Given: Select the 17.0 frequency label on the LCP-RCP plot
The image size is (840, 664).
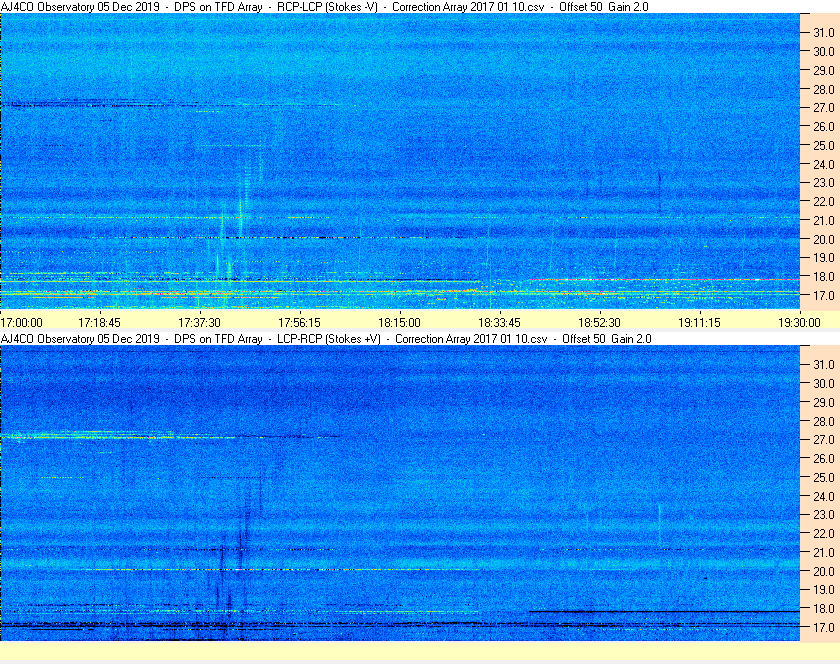Looking at the screenshot, I should pos(824,627).
